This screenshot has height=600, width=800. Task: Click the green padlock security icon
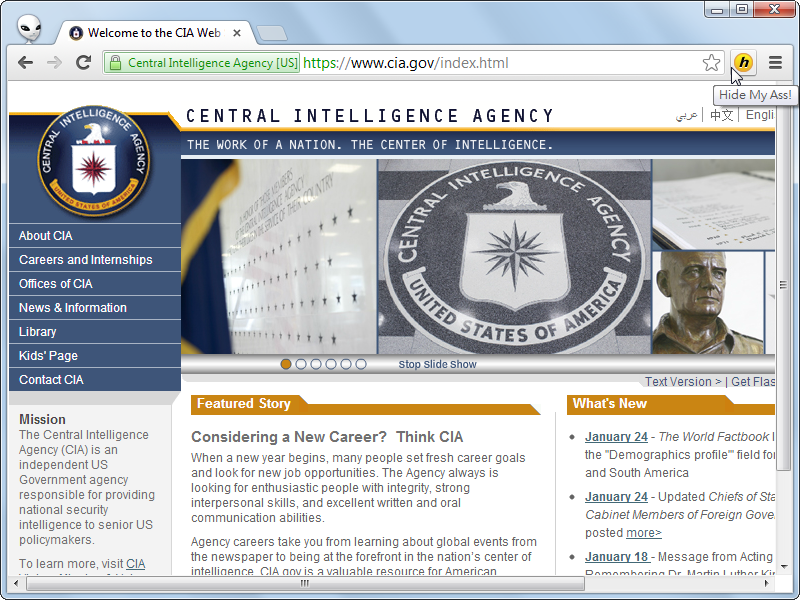coord(116,63)
